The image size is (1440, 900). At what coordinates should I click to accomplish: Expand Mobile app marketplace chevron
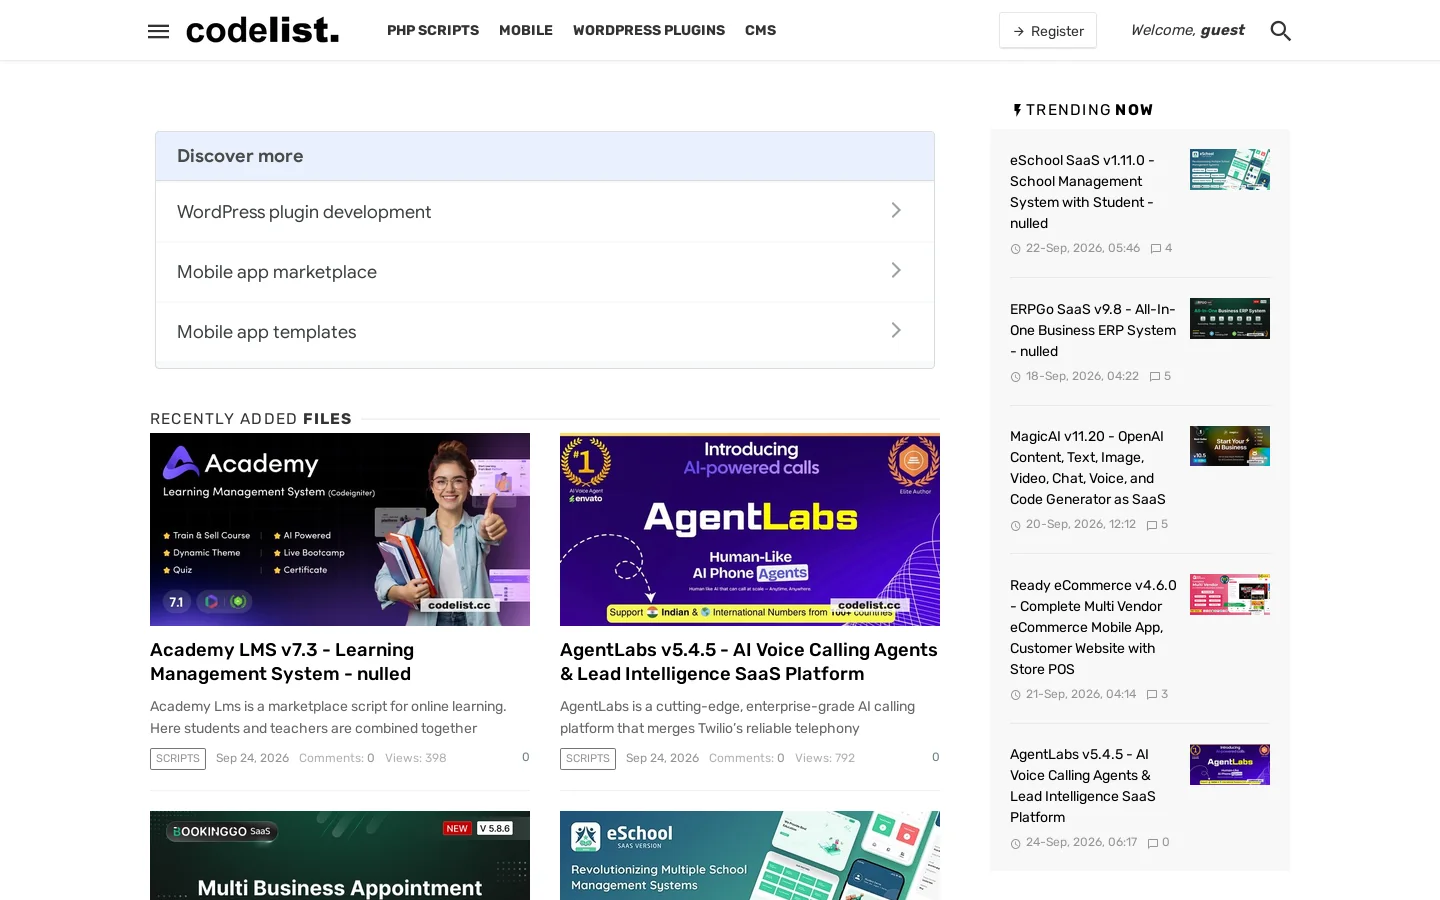click(x=896, y=270)
